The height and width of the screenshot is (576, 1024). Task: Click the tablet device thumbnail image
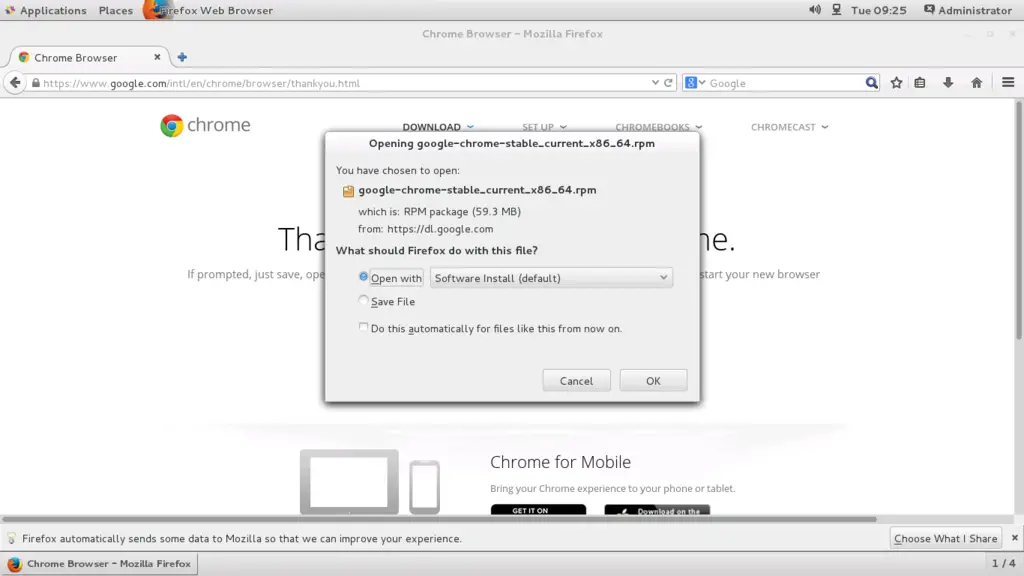point(349,482)
